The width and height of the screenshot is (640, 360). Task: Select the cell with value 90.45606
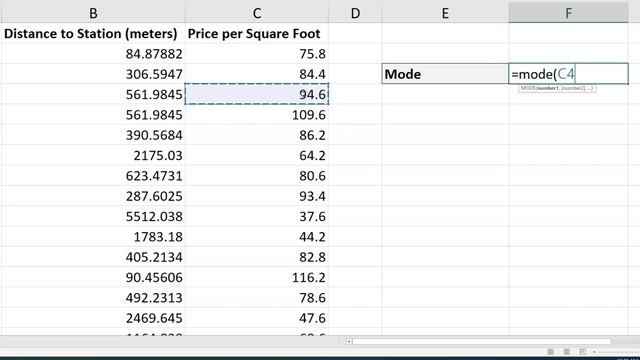pos(93,278)
